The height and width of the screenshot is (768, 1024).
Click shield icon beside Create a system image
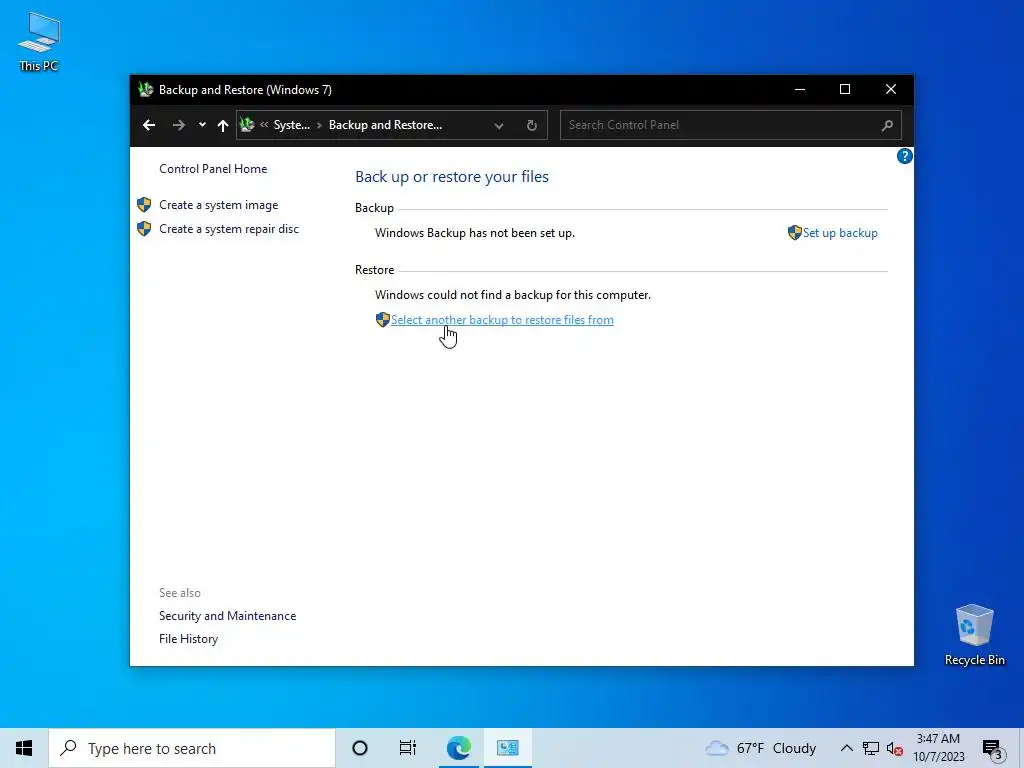[144, 205]
